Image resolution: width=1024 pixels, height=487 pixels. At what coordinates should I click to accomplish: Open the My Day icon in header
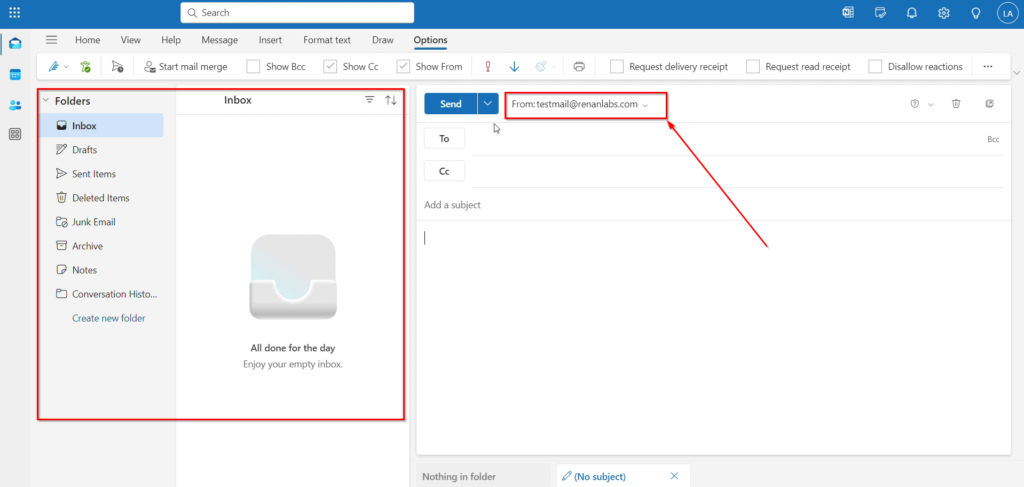click(x=880, y=12)
